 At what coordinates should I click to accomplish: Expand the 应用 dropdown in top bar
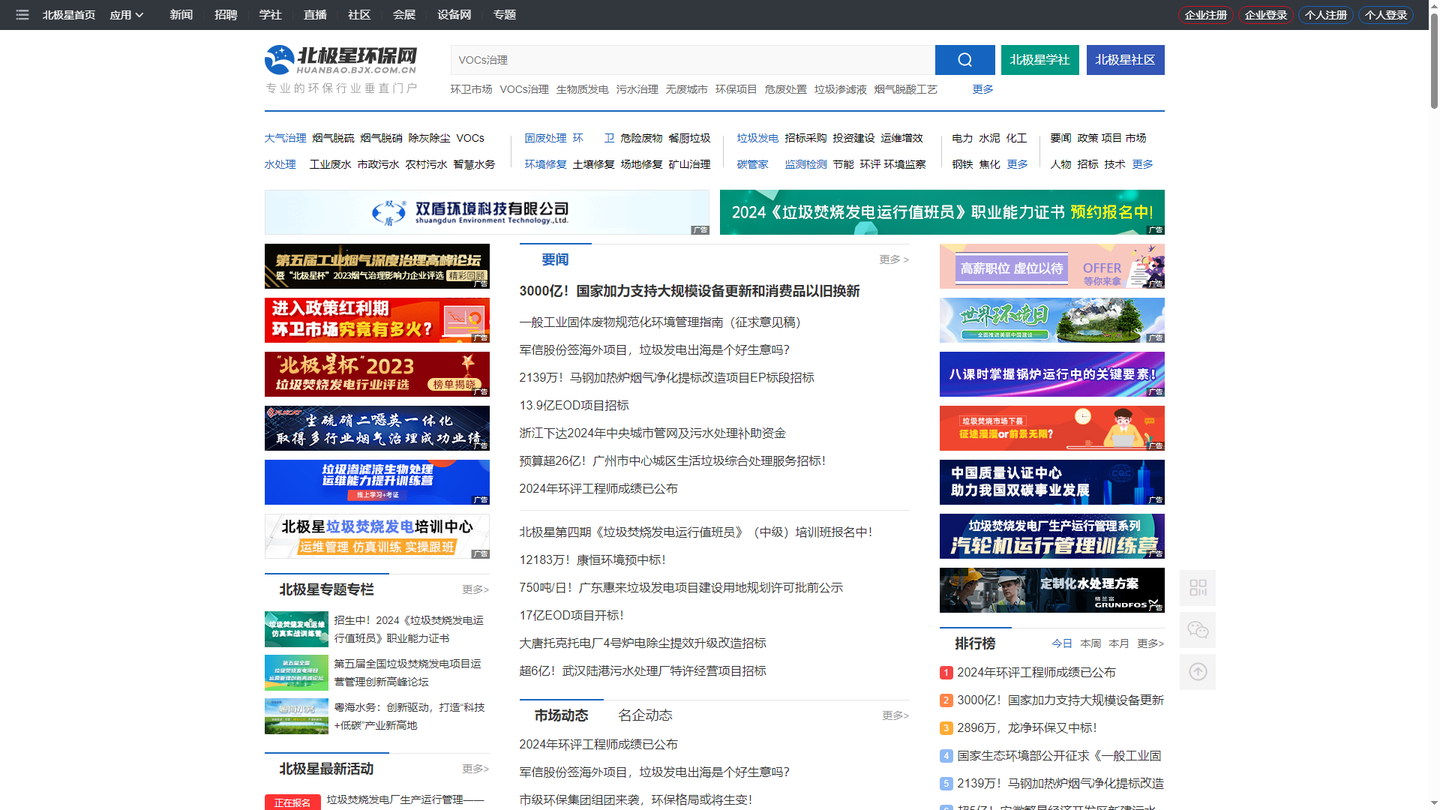pyautogui.click(x=127, y=15)
